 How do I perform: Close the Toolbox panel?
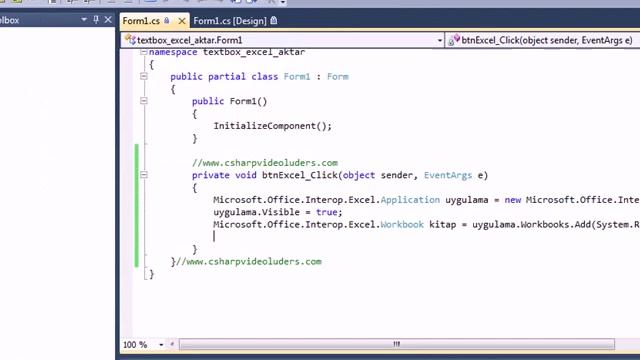[x=108, y=20]
